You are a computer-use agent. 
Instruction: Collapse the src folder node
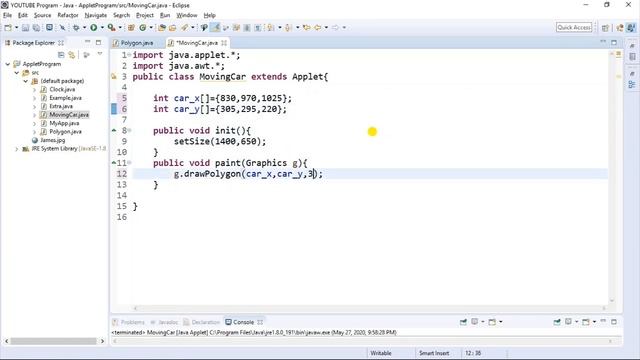(x=17, y=73)
